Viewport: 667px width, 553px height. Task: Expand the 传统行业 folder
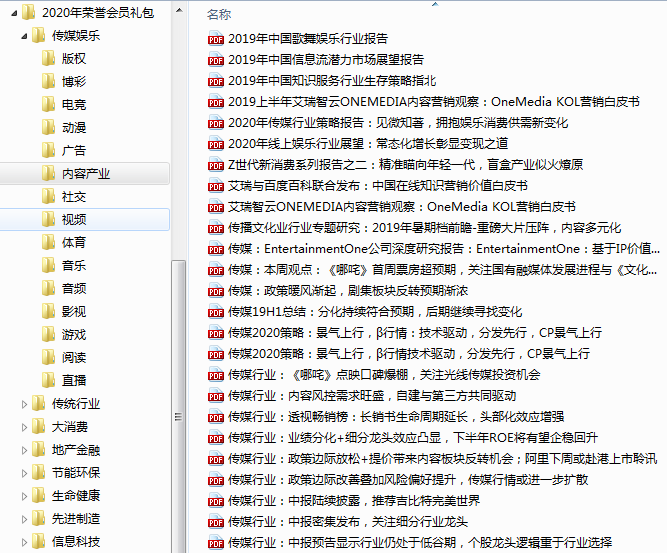[x=24, y=404]
